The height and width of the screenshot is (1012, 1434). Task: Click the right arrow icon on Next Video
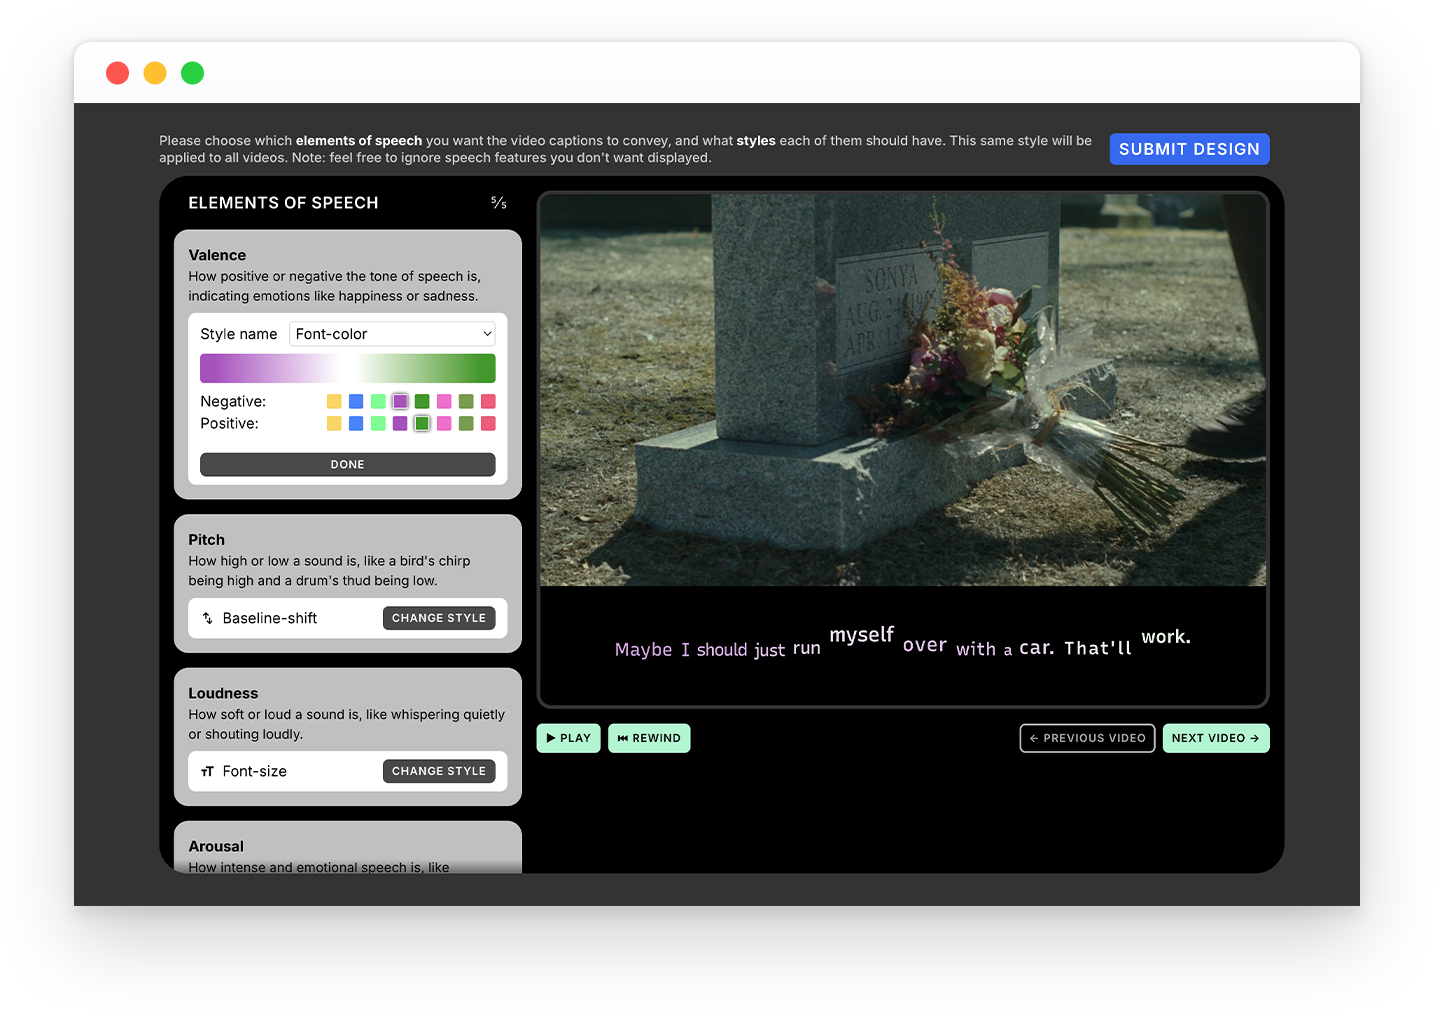pos(1256,738)
